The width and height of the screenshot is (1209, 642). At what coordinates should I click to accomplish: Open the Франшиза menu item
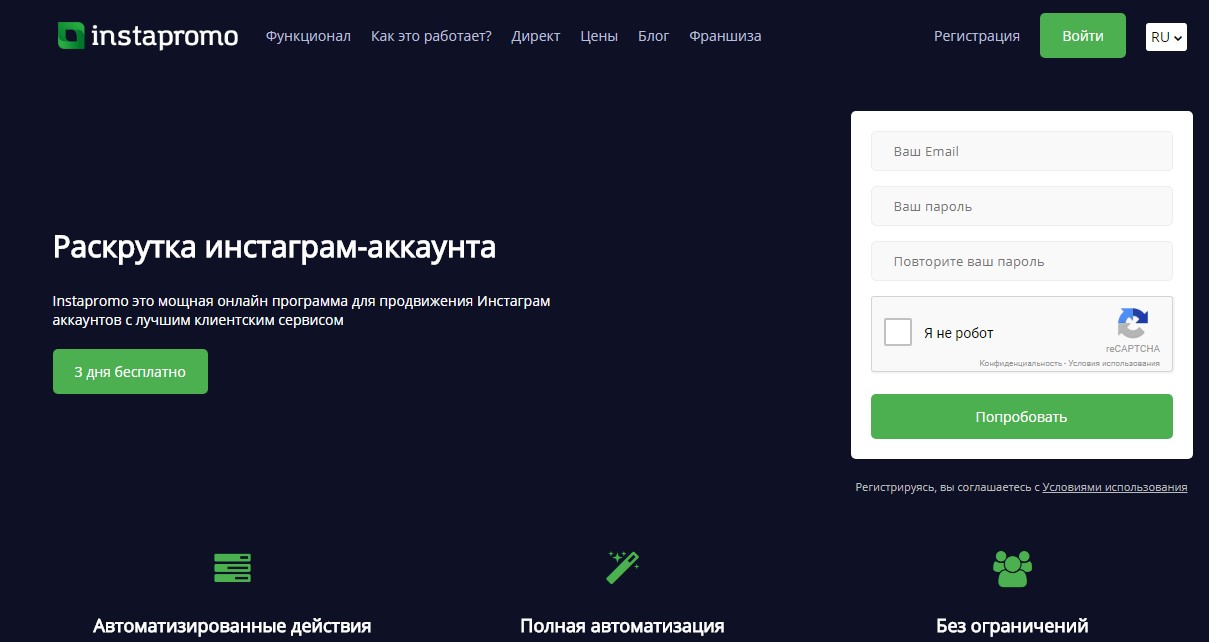coord(725,36)
